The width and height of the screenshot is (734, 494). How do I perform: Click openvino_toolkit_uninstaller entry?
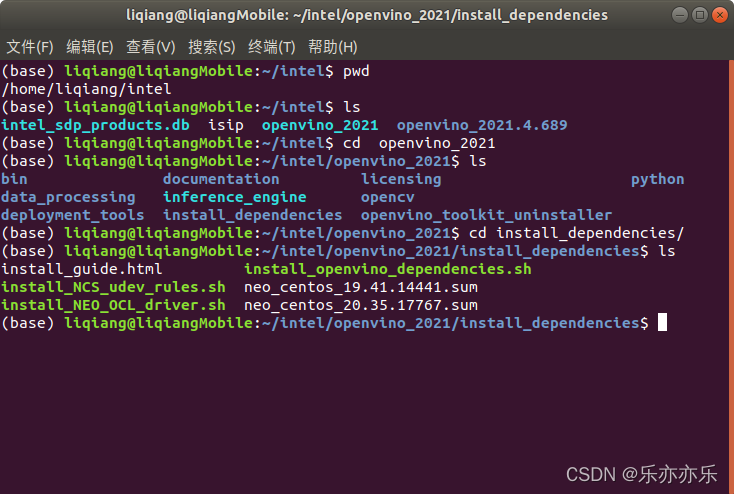486,215
